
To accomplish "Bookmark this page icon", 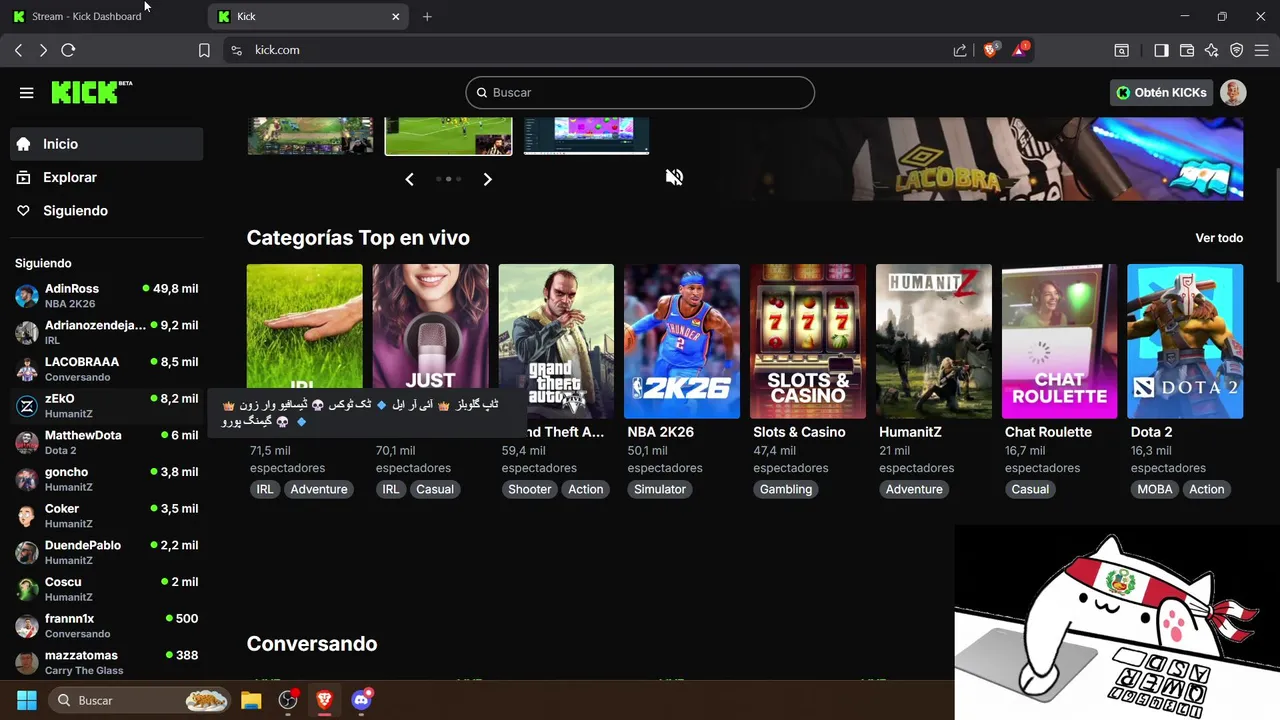I will (204, 50).
